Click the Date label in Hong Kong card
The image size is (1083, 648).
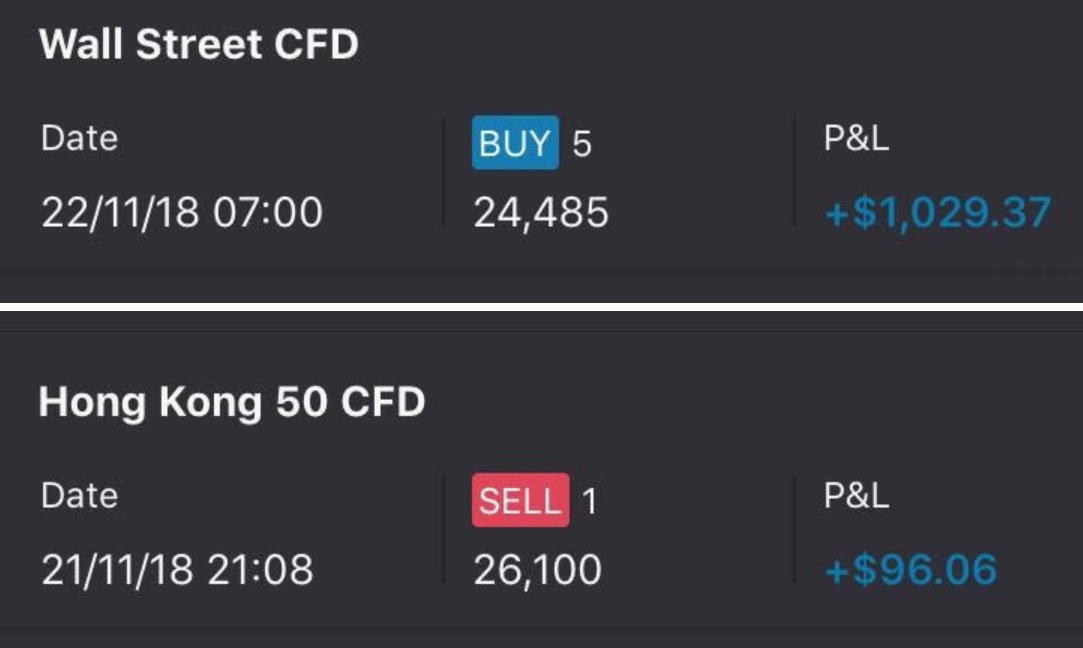(79, 495)
